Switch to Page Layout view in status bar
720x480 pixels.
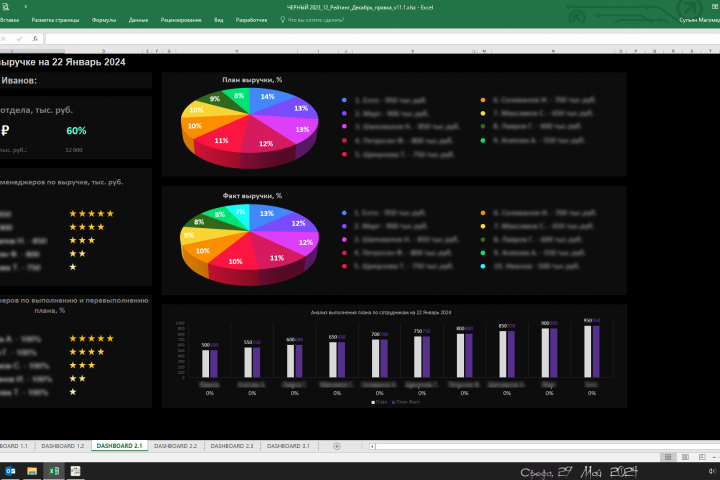685,457
